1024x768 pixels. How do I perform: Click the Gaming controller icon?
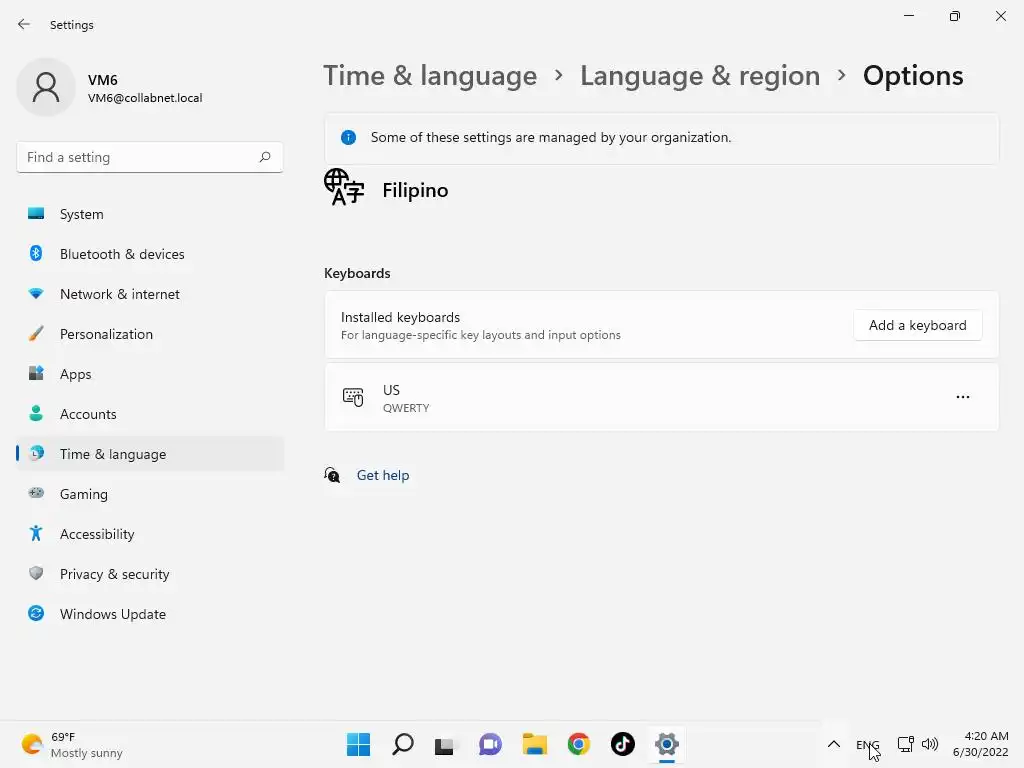36,494
